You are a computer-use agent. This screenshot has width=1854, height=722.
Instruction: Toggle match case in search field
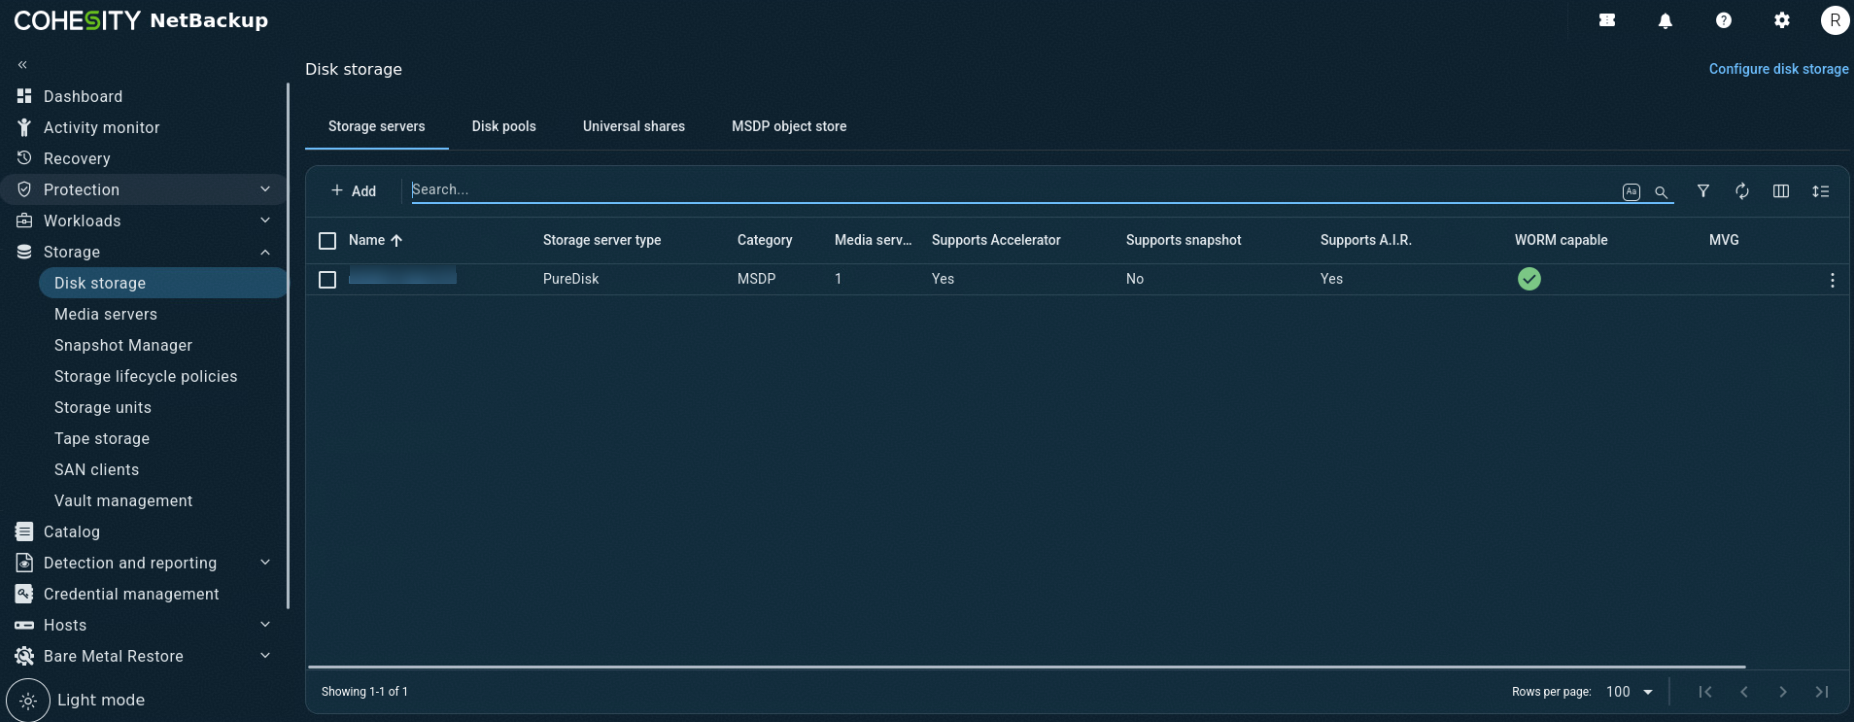1631,191
